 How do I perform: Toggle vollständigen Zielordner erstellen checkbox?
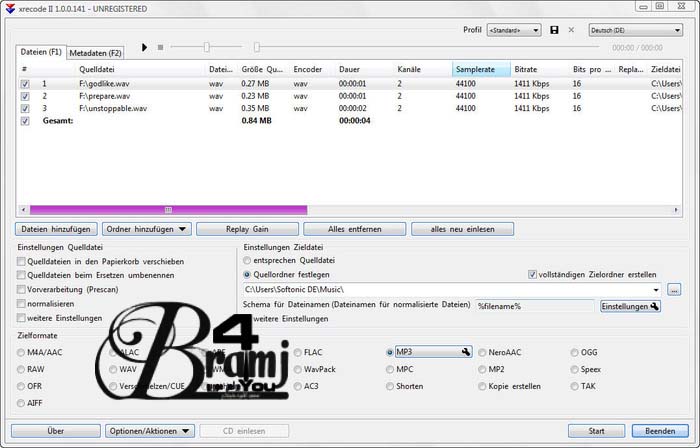(x=532, y=274)
